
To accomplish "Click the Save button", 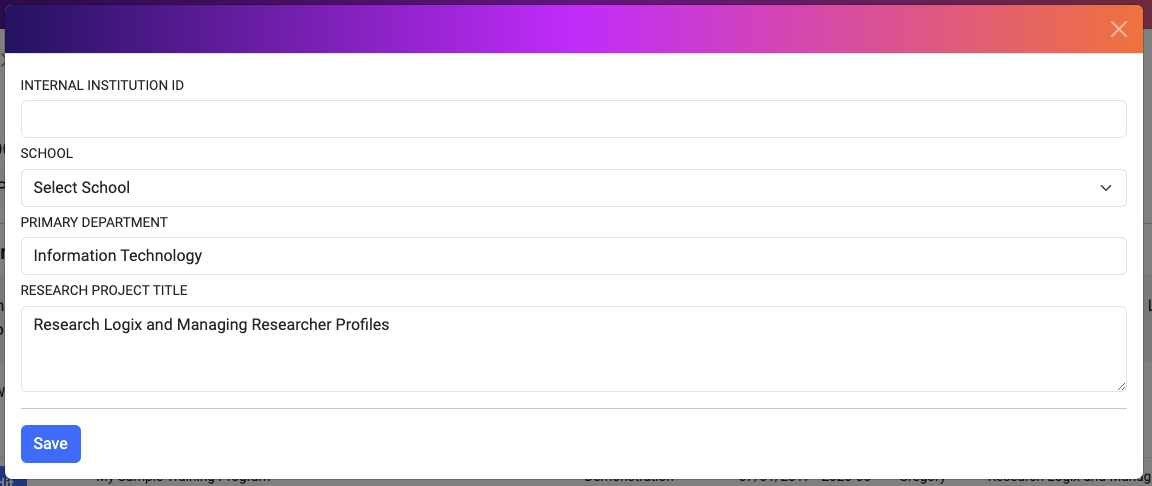I will pos(51,443).
